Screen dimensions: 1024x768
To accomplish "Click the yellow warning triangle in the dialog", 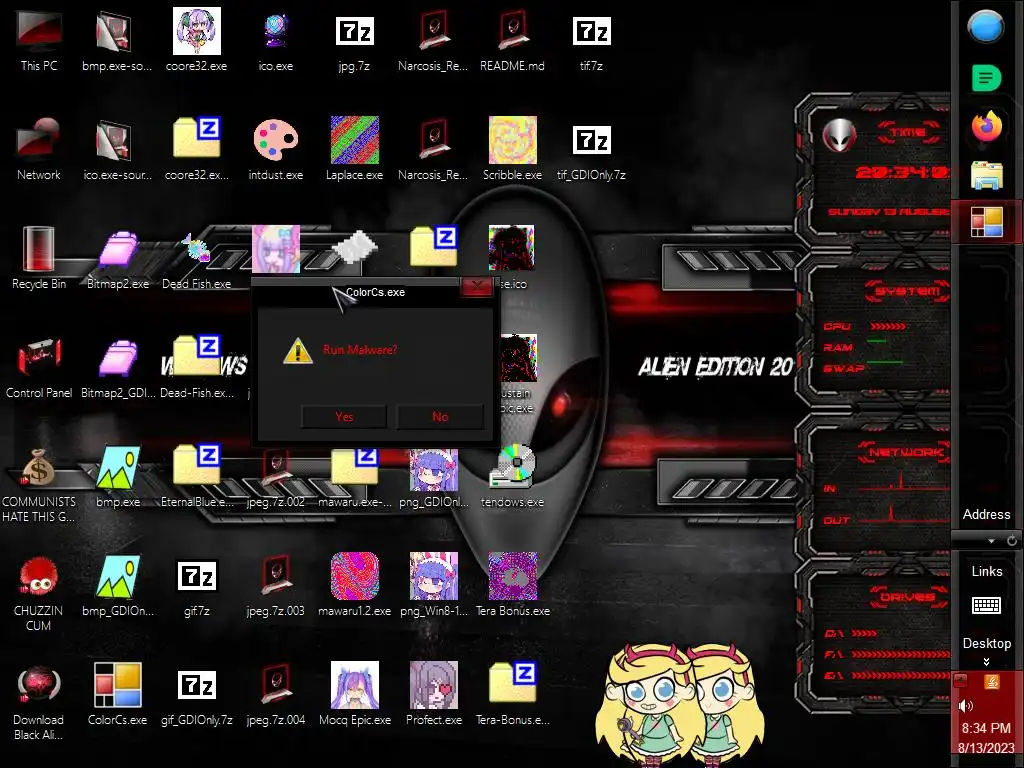I will click(x=298, y=351).
